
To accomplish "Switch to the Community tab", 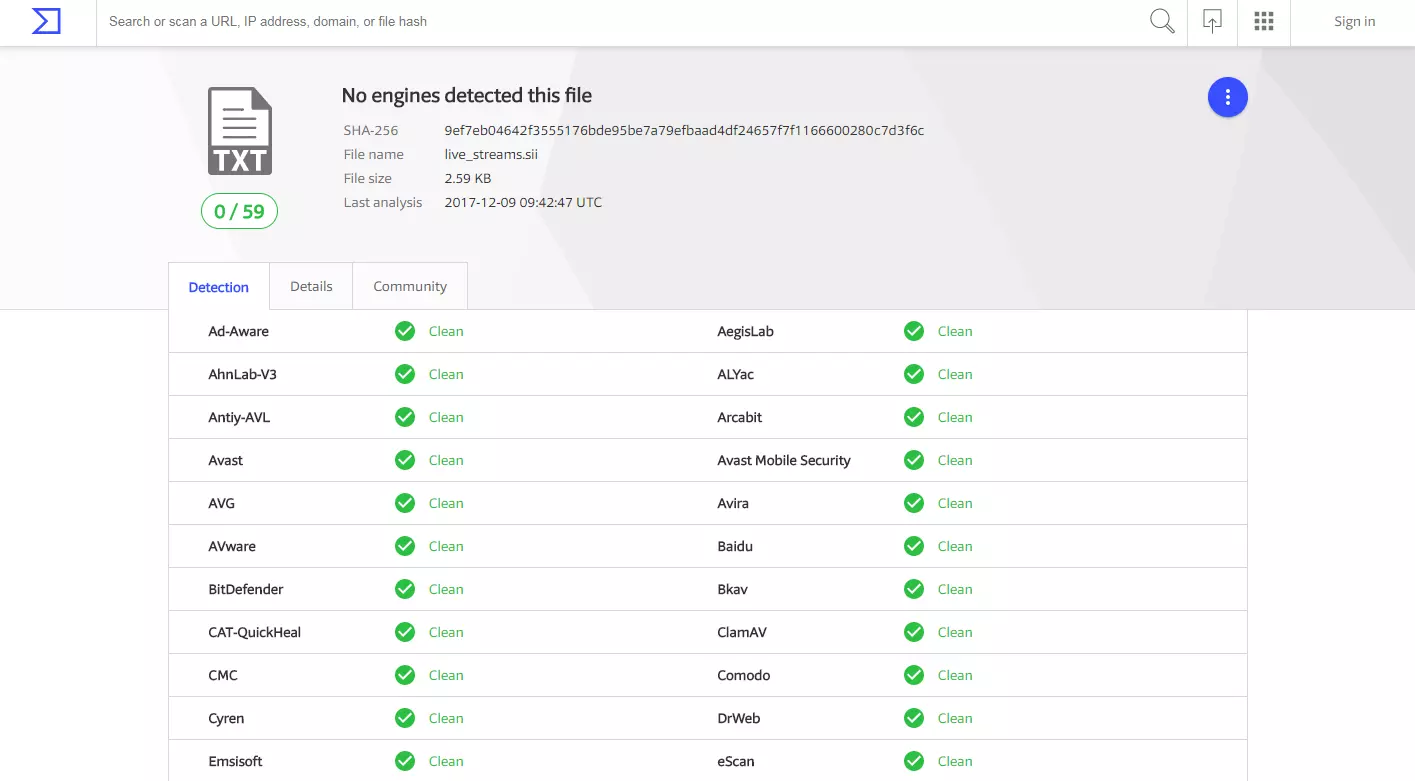I will 410,286.
